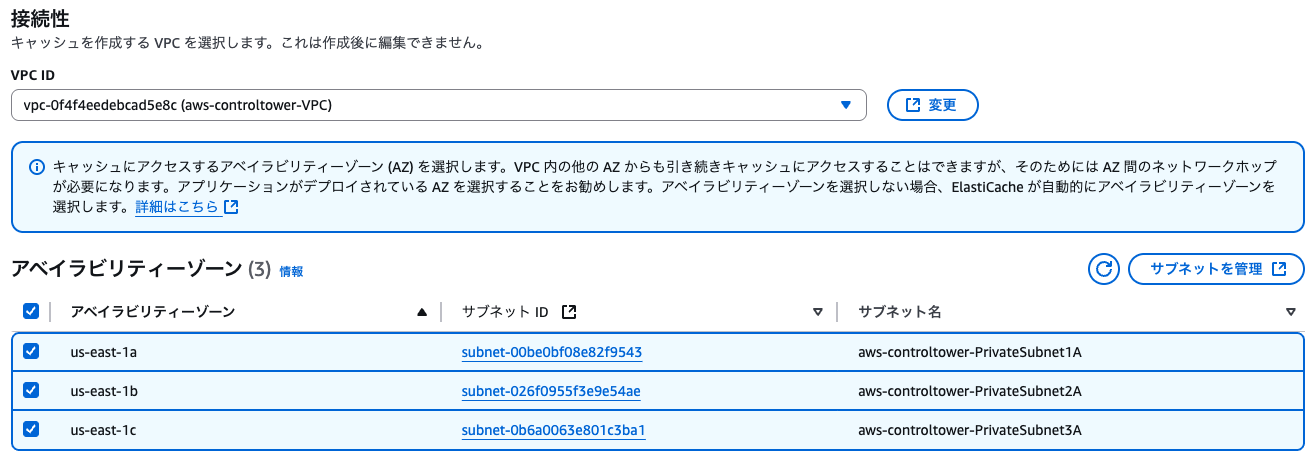Open subnet-00be0bf08e82f9543 link
This screenshot has height=467, width=1314.
click(552, 352)
